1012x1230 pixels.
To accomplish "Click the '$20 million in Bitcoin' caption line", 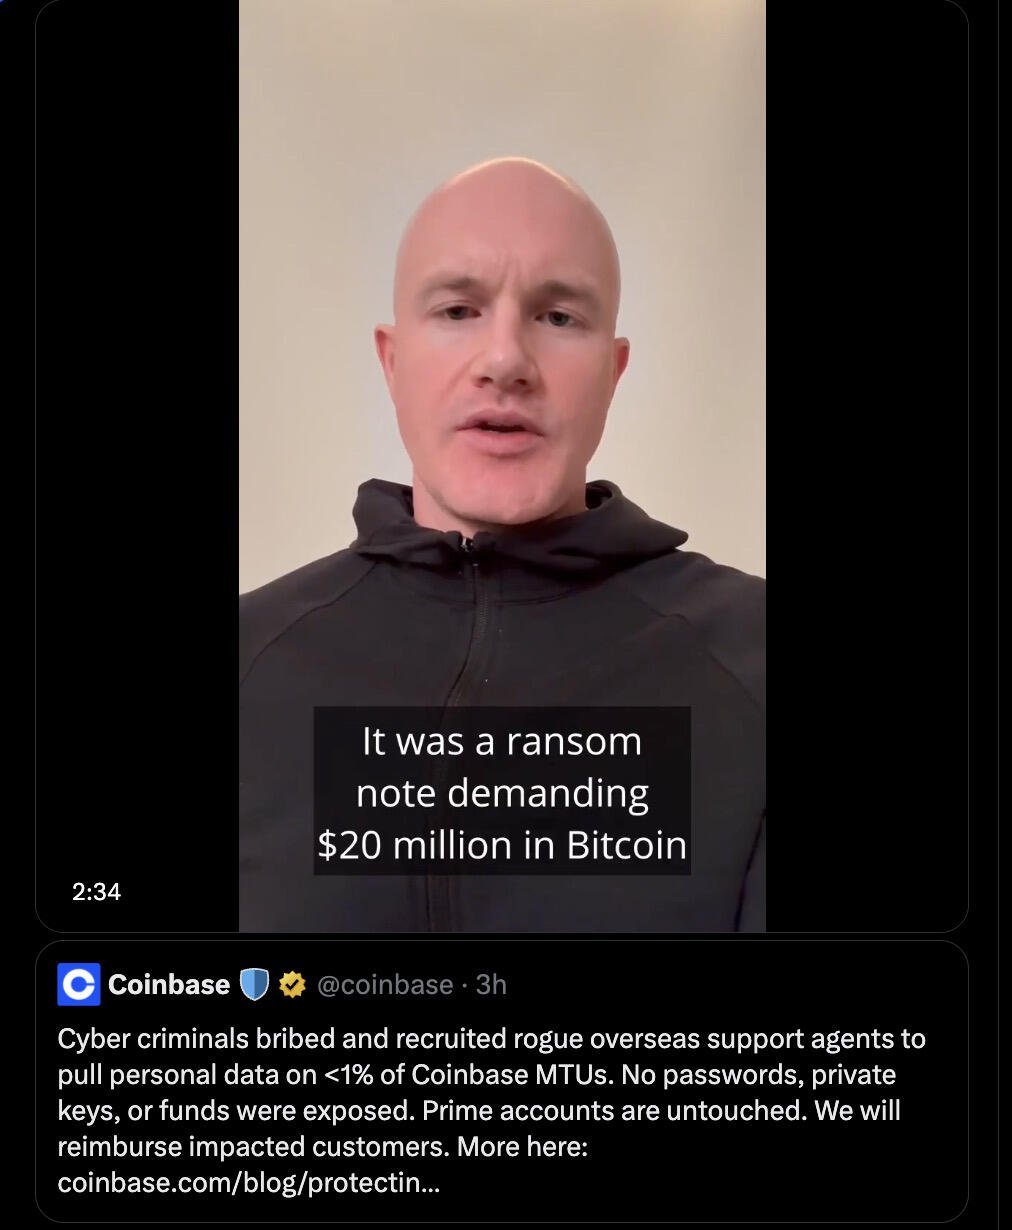I will (x=502, y=845).
